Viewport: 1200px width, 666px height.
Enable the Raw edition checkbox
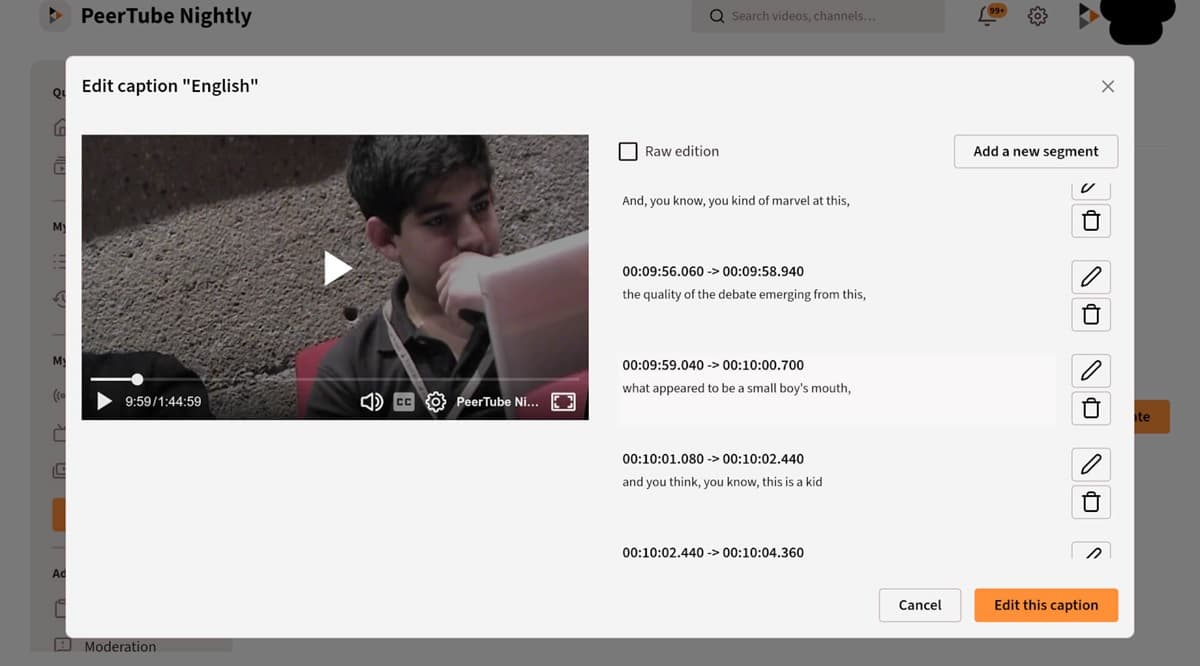(628, 152)
